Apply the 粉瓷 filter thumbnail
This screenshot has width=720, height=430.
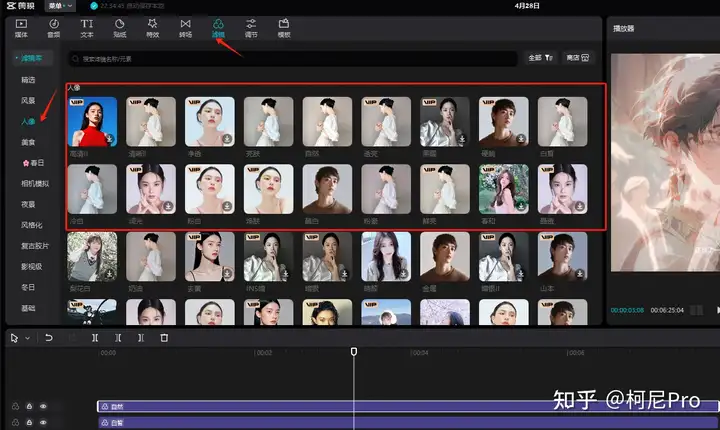(386, 189)
